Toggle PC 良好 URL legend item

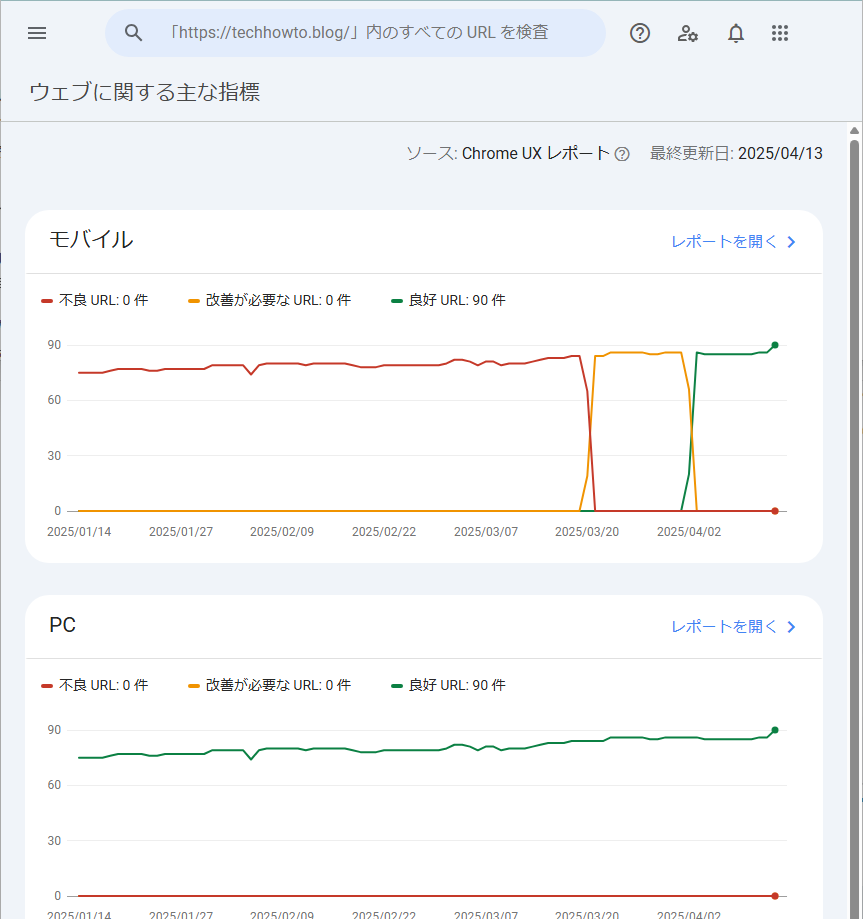click(449, 685)
